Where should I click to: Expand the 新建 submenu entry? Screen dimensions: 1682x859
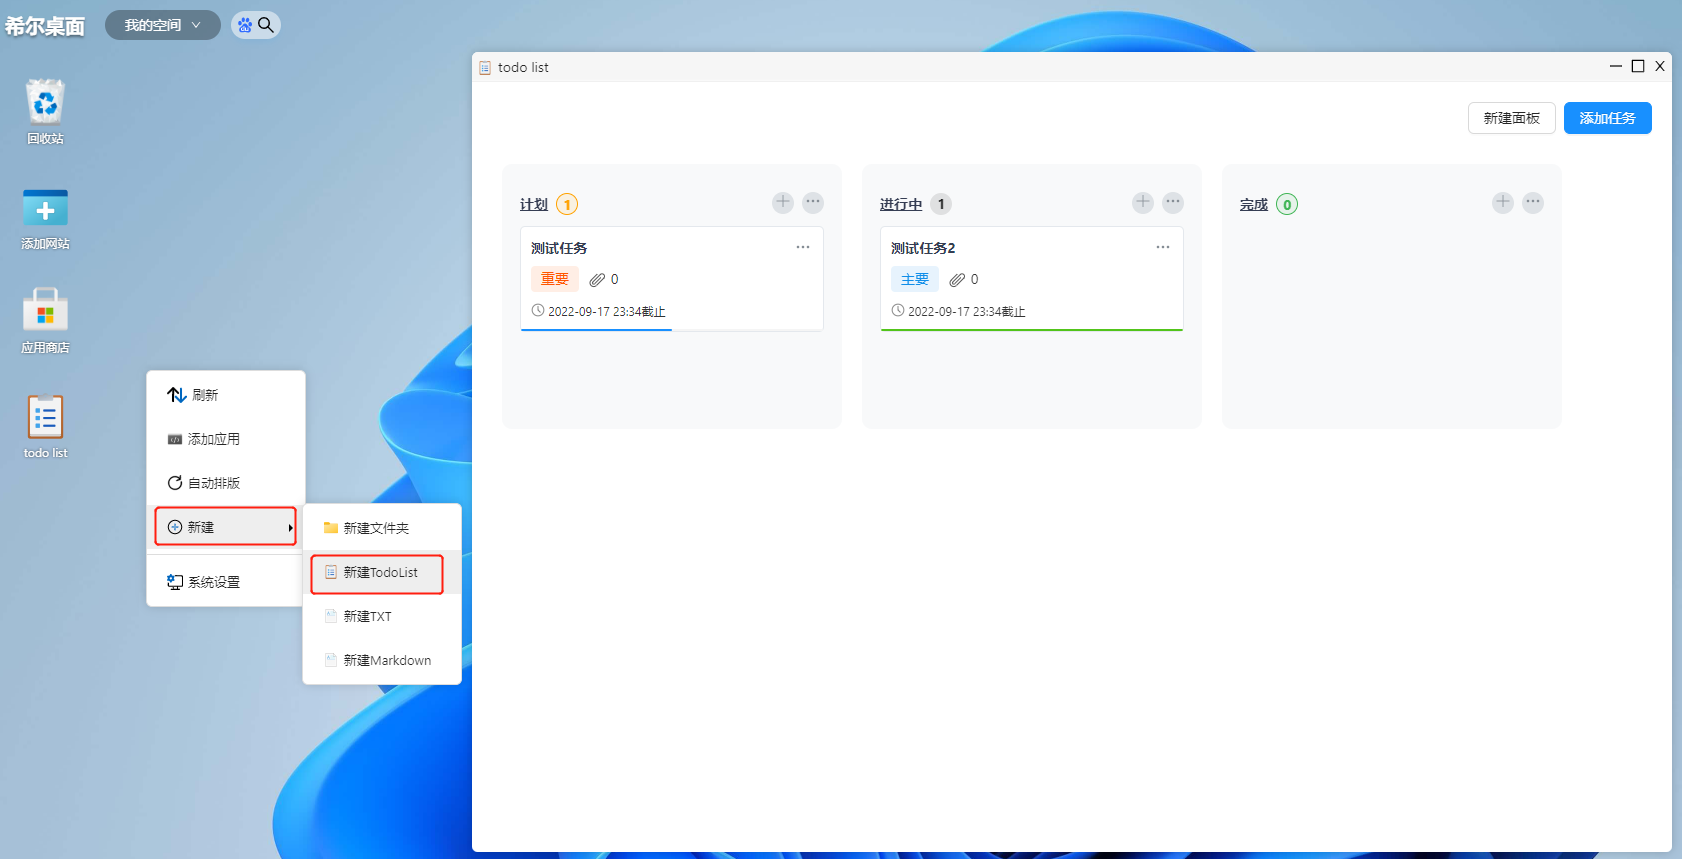[x=226, y=527]
